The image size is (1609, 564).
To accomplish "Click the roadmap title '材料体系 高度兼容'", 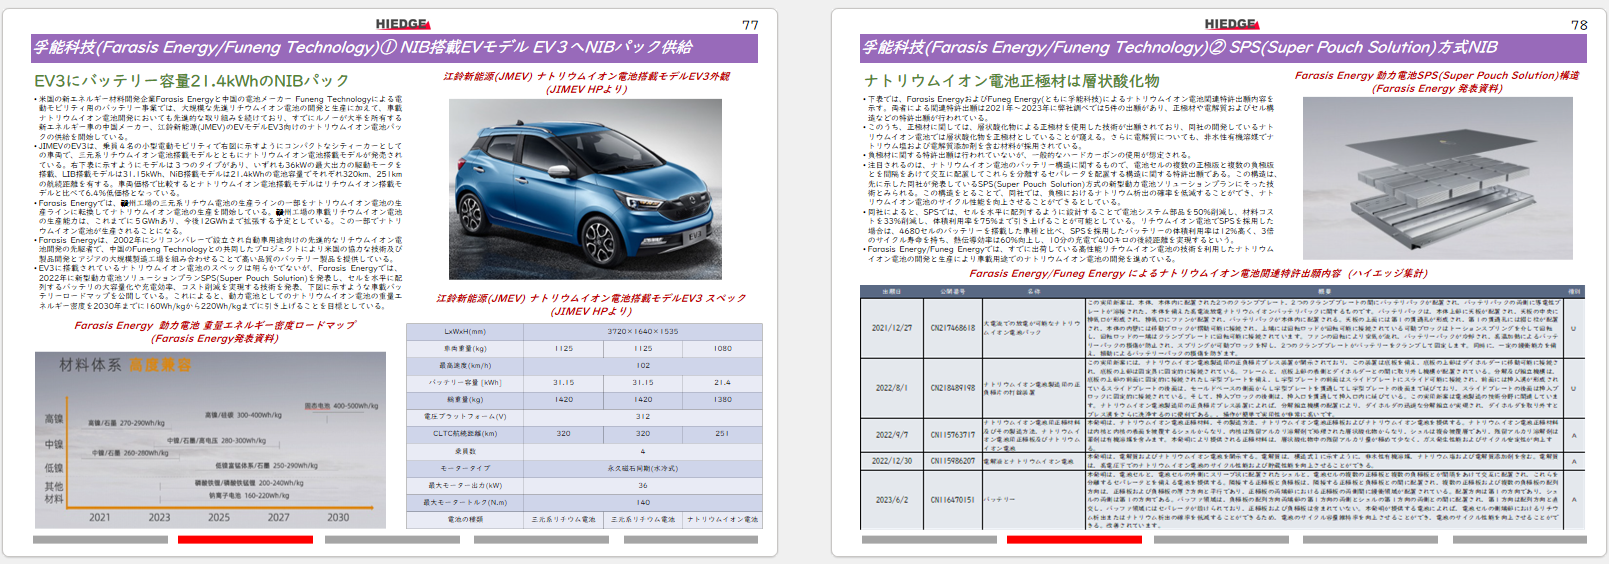I will [x=124, y=365].
